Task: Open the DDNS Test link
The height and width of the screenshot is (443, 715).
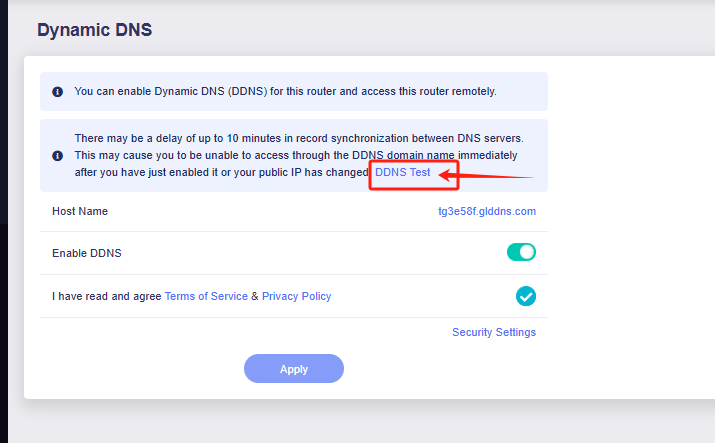Action: pyautogui.click(x=403, y=172)
